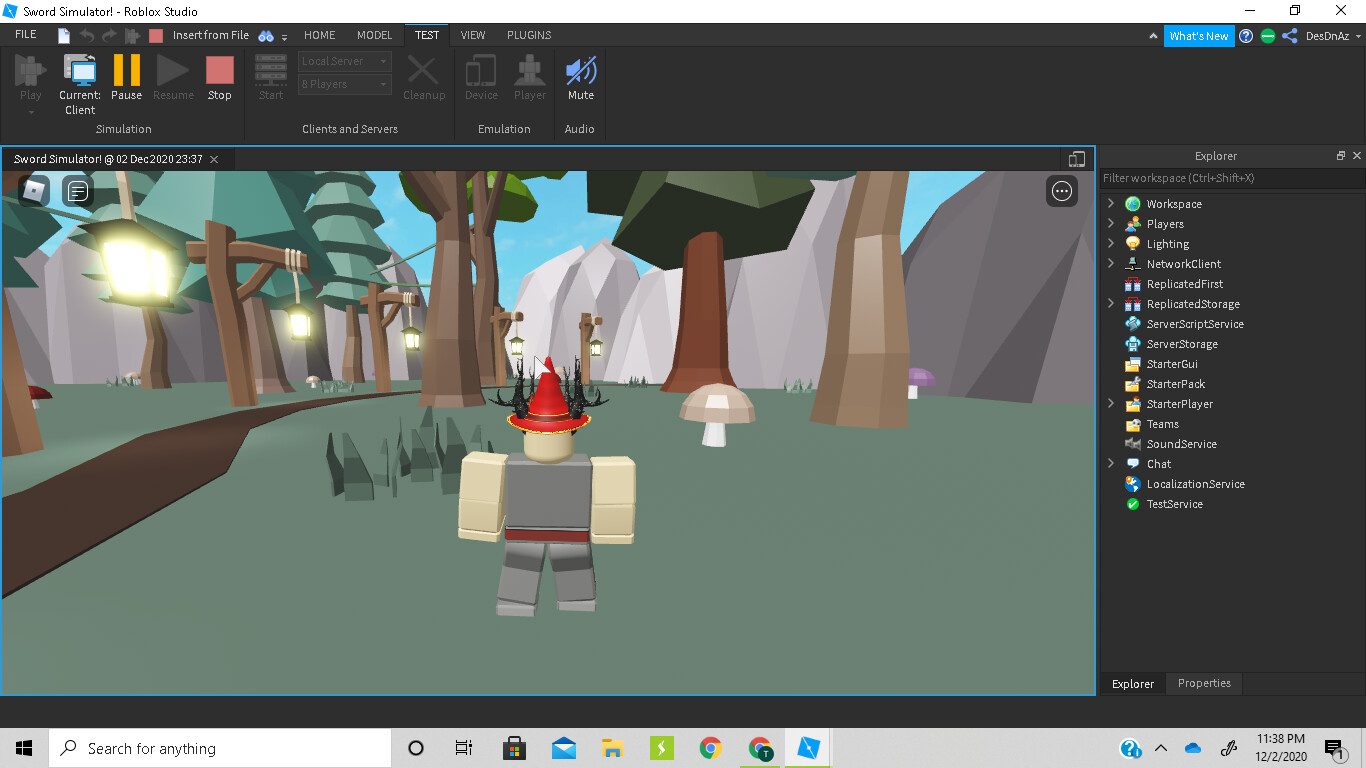This screenshot has width=1366, height=768.
Task: Click the binoculars find icon
Action: pos(266,35)
